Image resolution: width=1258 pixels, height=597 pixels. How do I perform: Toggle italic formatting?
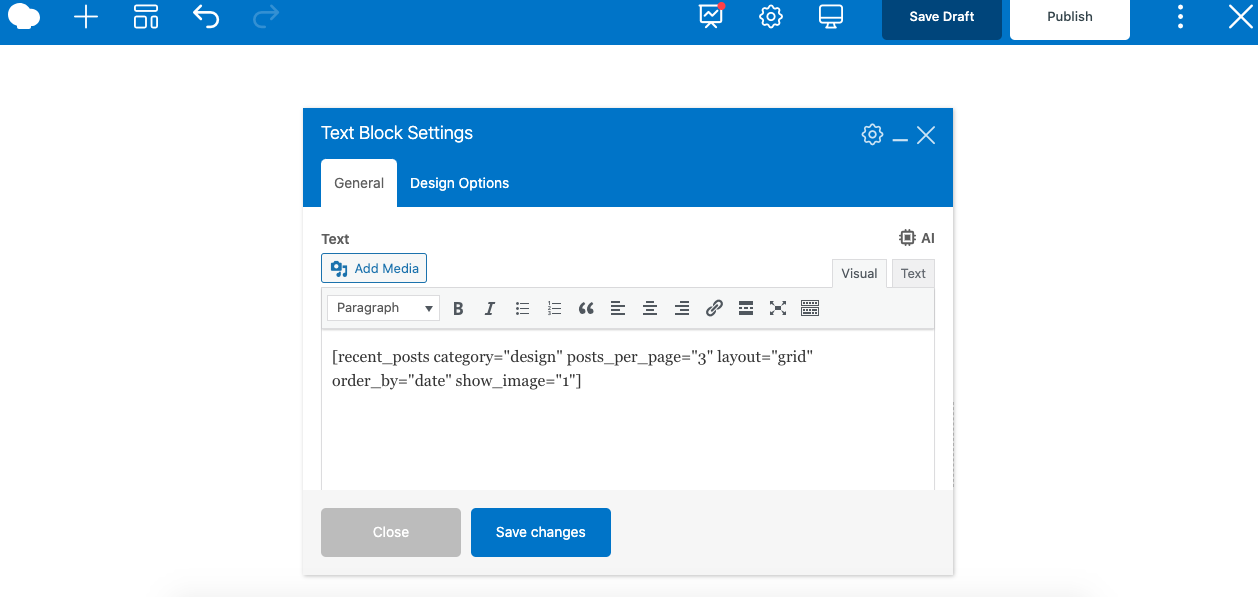[x=489, y=308]
